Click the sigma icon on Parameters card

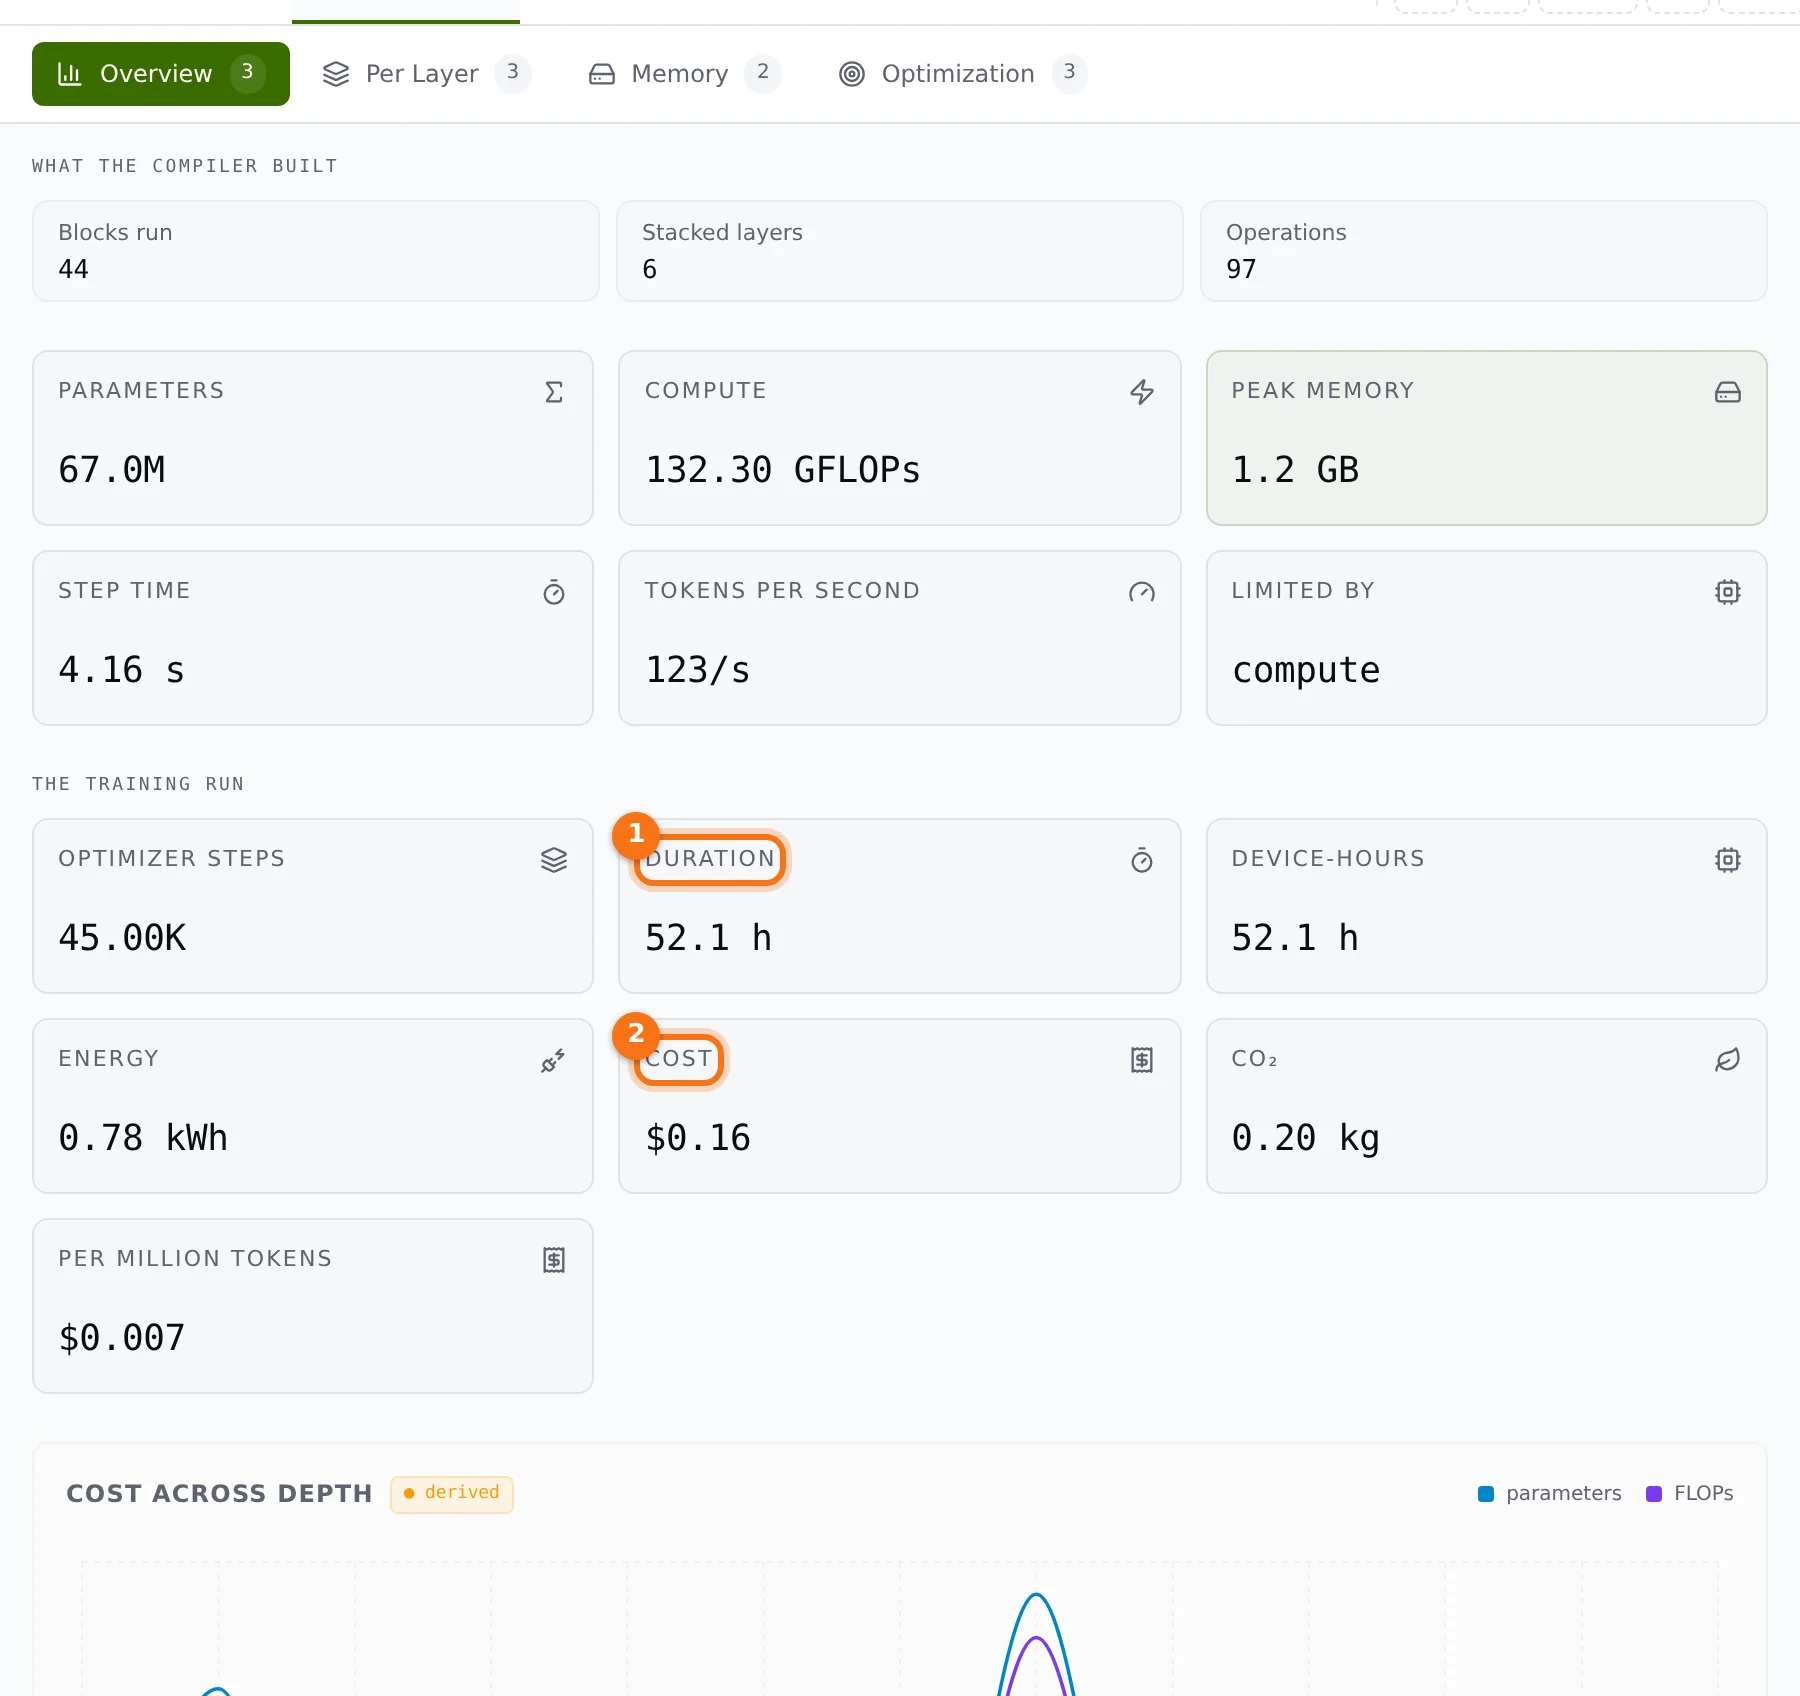[554, 392]
